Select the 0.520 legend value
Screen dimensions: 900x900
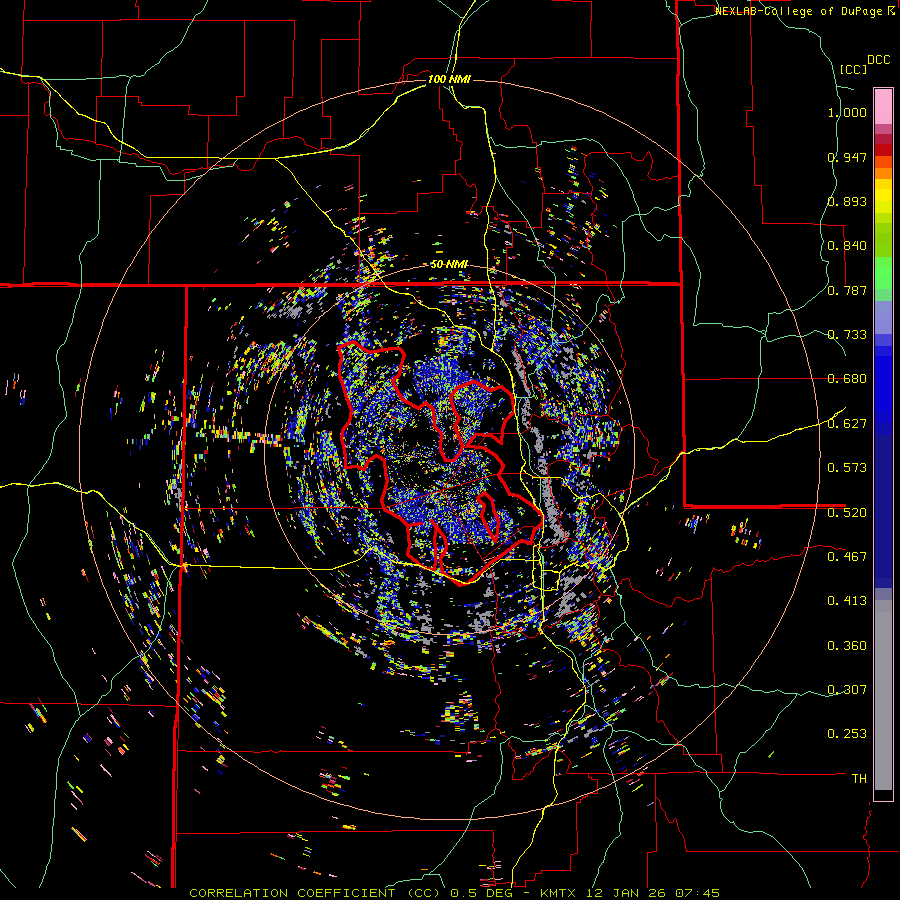847,512
